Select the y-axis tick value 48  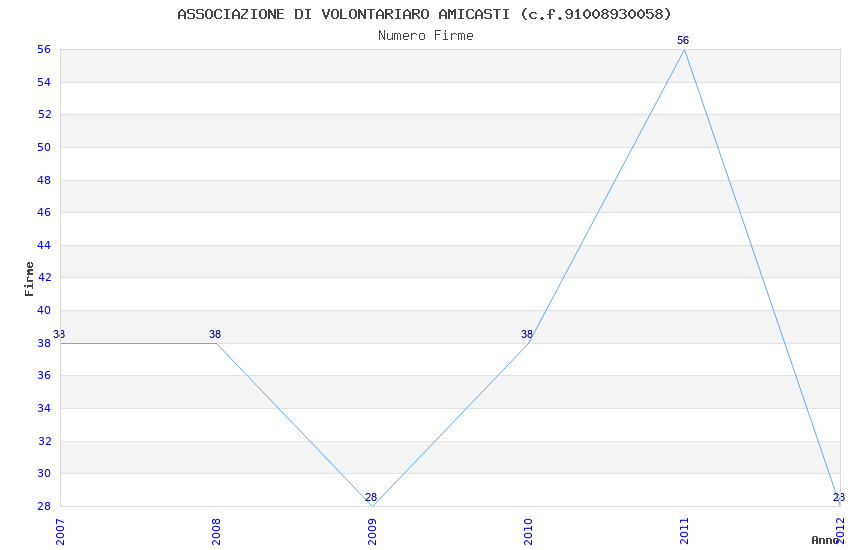(x=44, y=180)
